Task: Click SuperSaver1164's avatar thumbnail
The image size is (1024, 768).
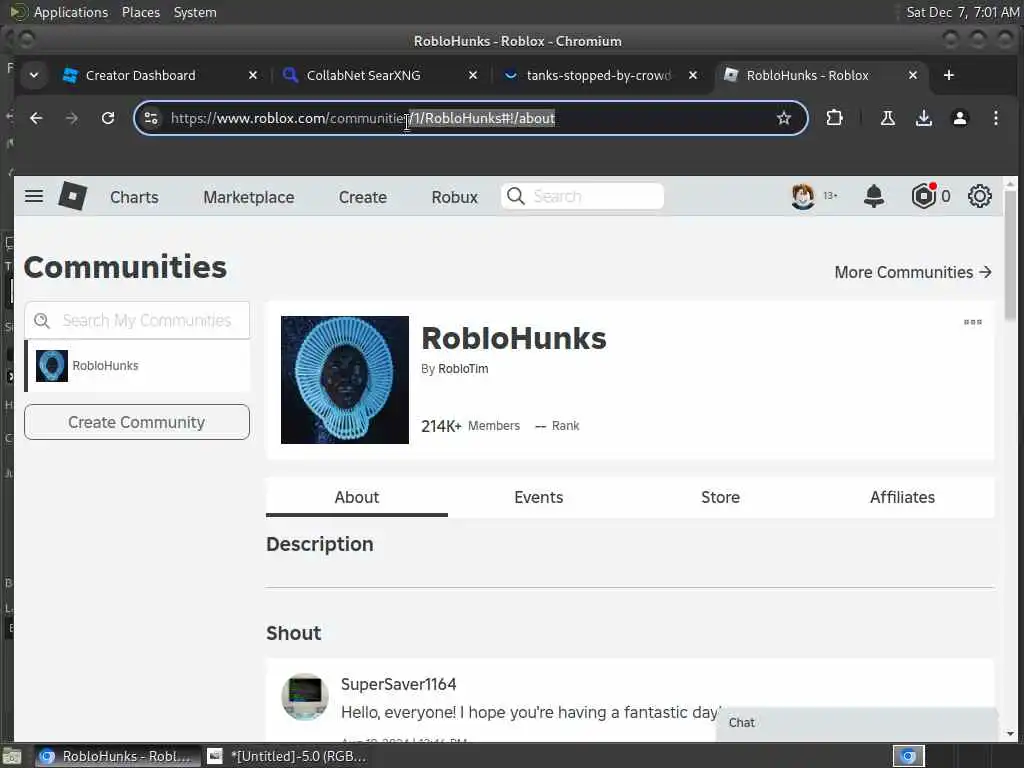Action: pyautogui.click(x=305, y=697)
